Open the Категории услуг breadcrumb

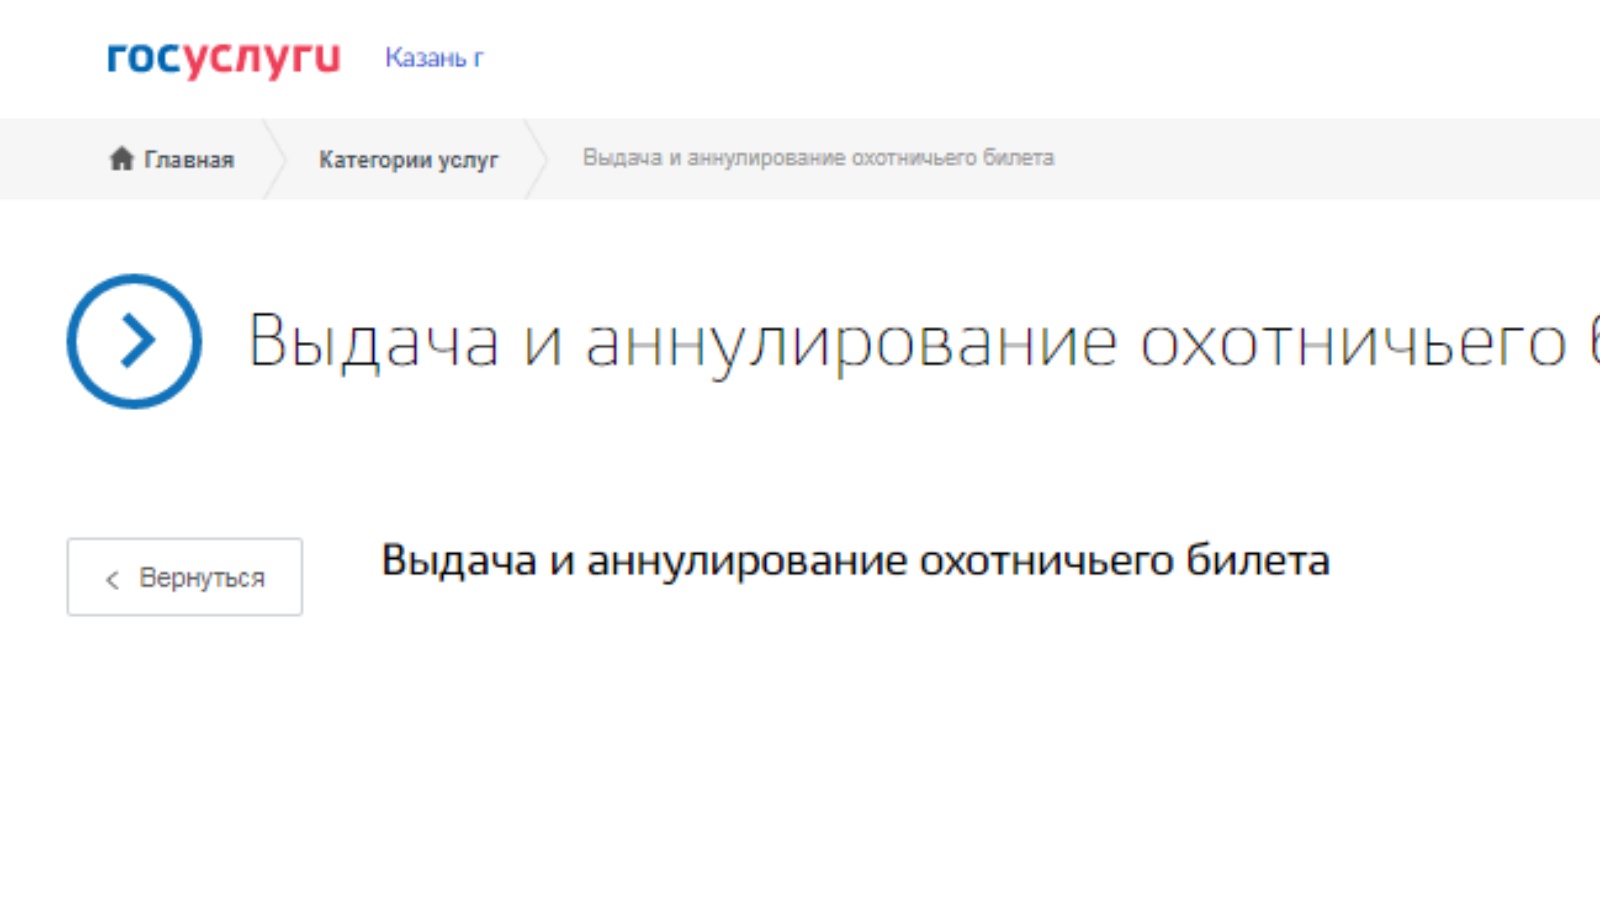pyautogui.click(x=408, y=160)
